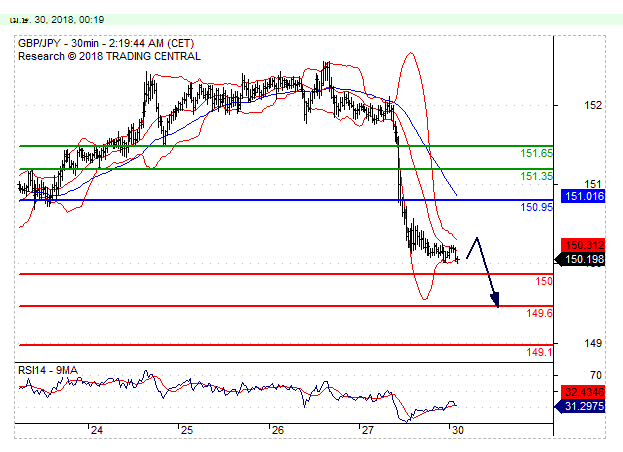Click the blue 151.016 price tag
Viewport: 623px width, 452px height.
[583, 196]
